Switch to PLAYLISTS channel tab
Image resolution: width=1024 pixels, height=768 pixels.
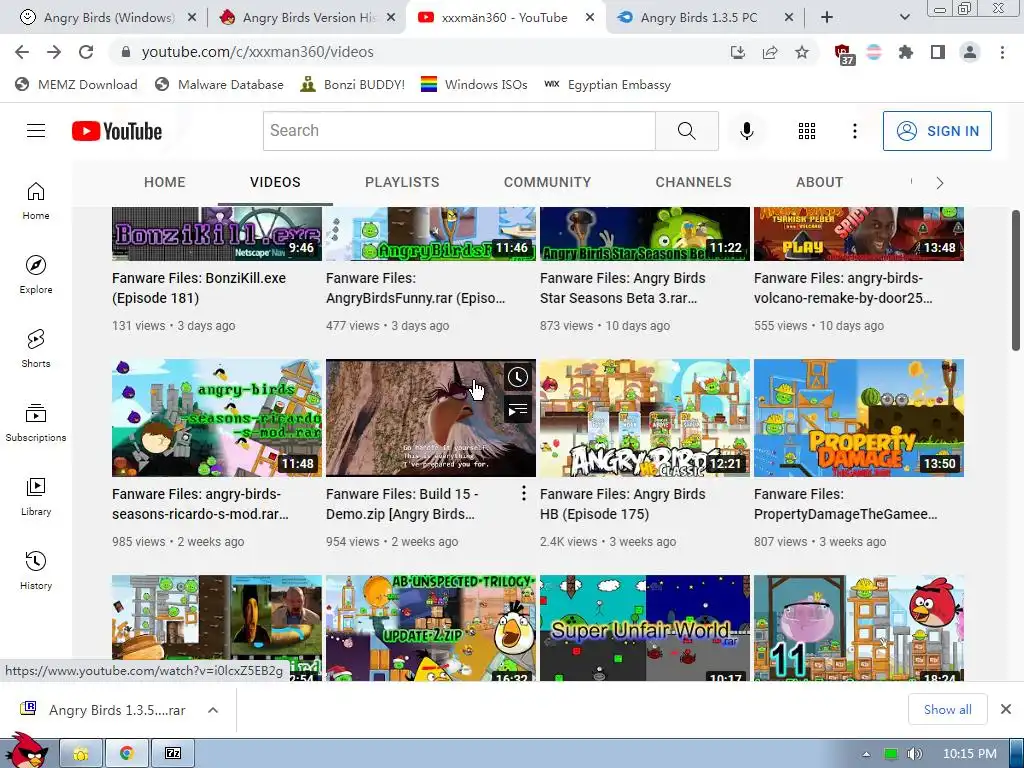point(402,182)
